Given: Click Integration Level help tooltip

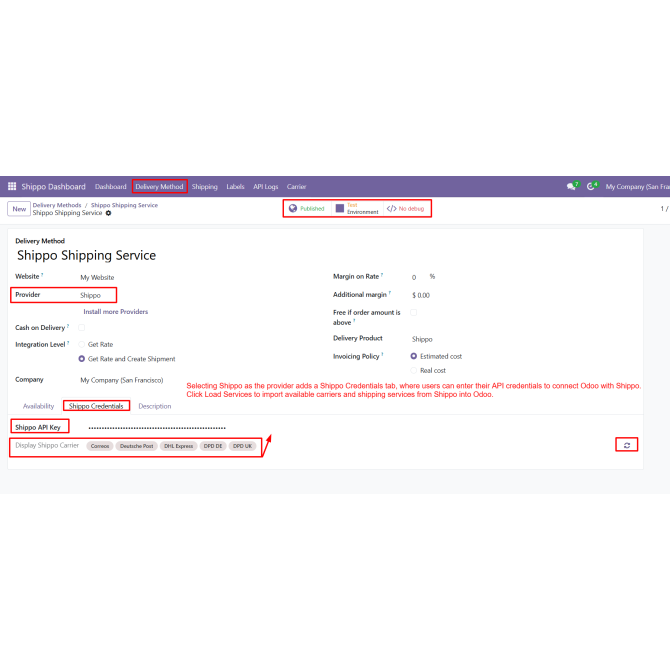Looking at the screenshot, I should point(68,343).
